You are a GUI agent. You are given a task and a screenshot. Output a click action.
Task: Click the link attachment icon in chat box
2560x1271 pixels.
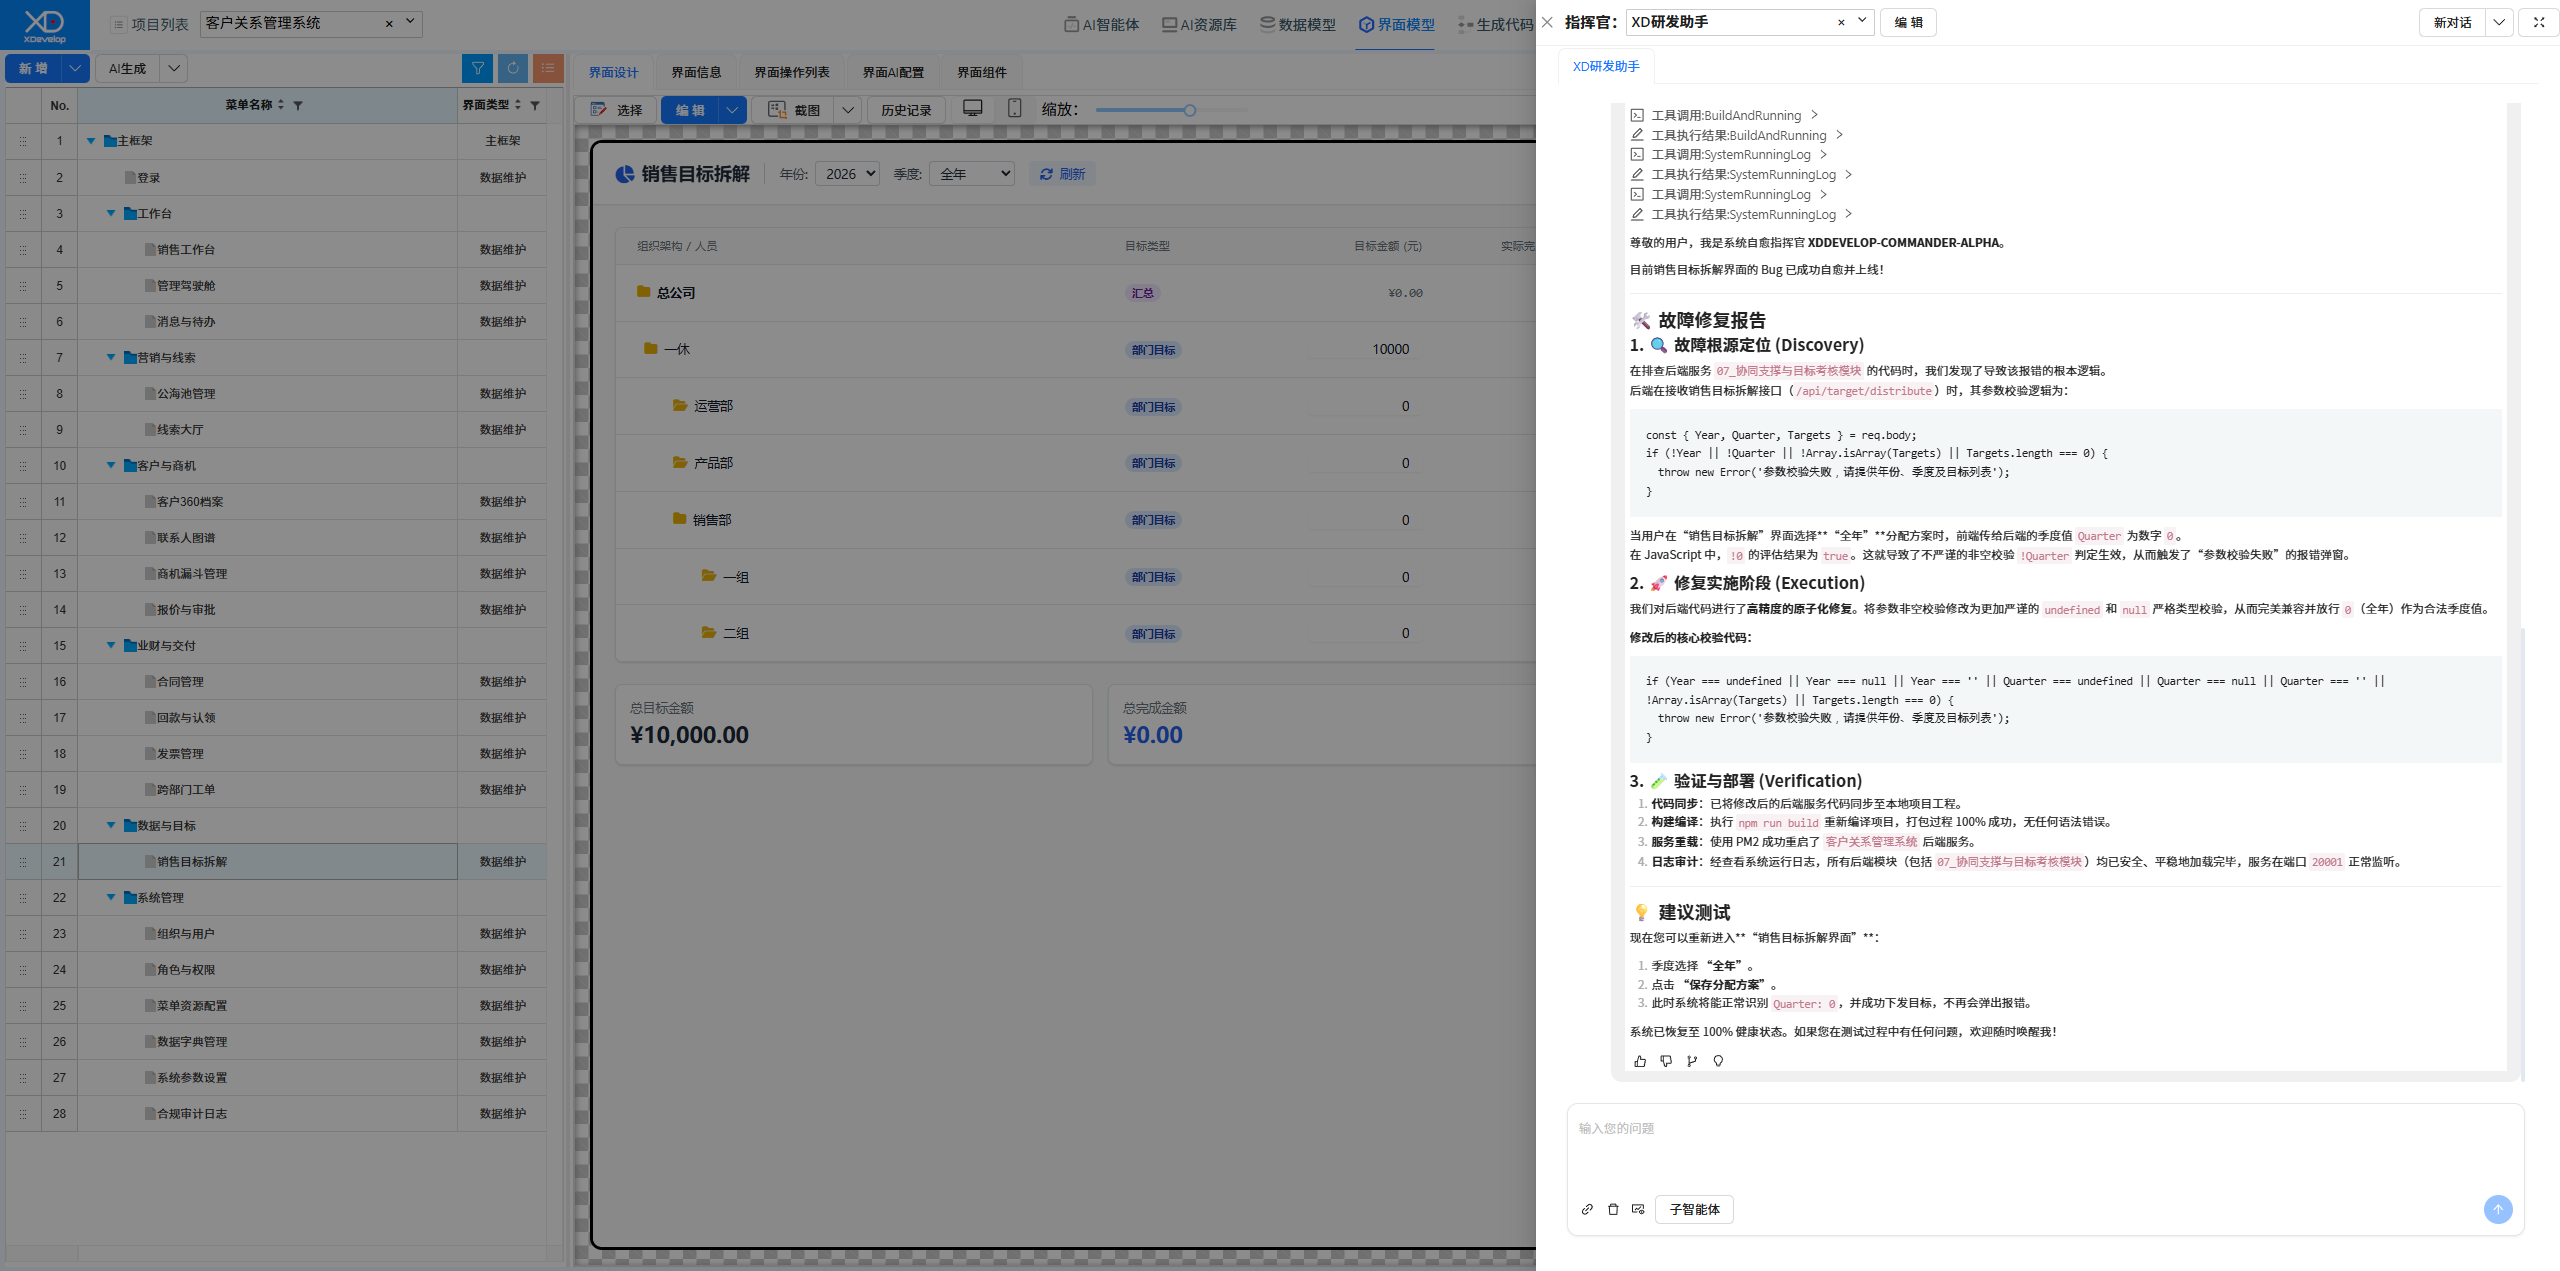pos(1587,1209)
